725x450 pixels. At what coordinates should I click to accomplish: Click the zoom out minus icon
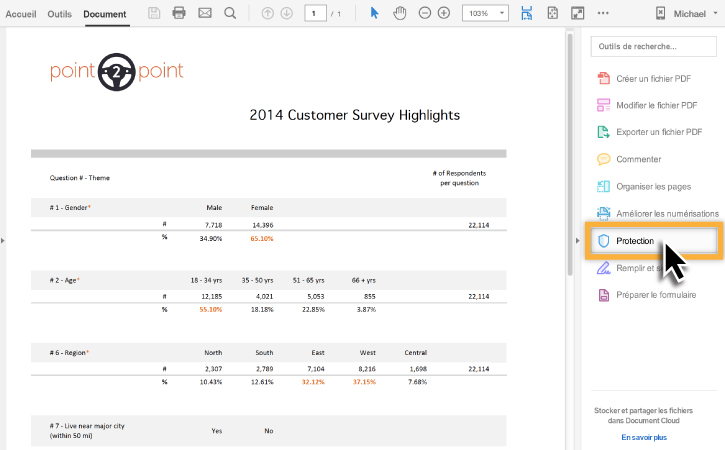(424, 13)
